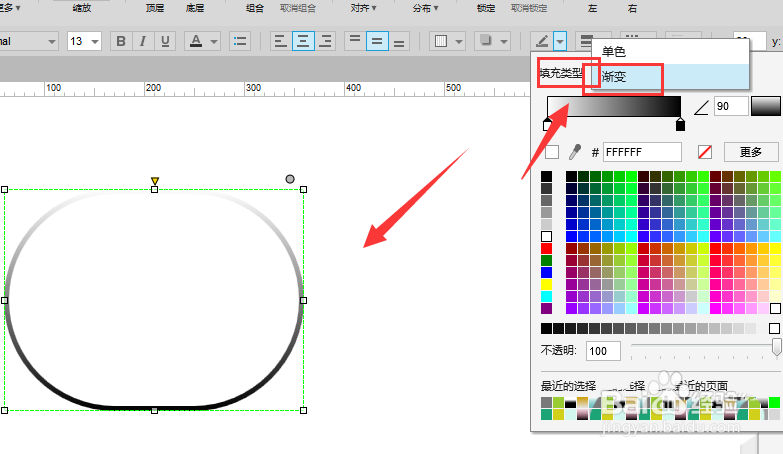
Task: Click the rounded shape on canvas
Action: tap(154, 300)
